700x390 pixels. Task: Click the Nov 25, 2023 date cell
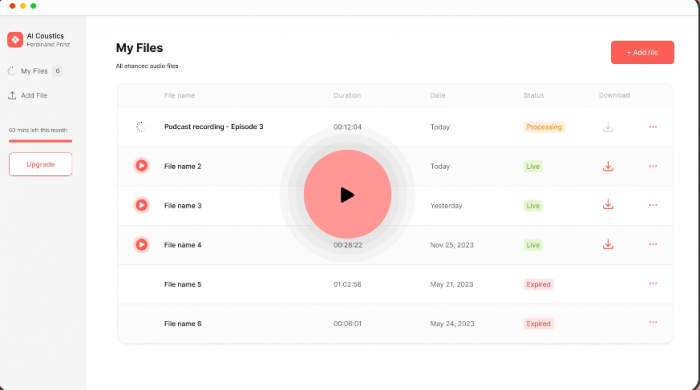(452, 245)
